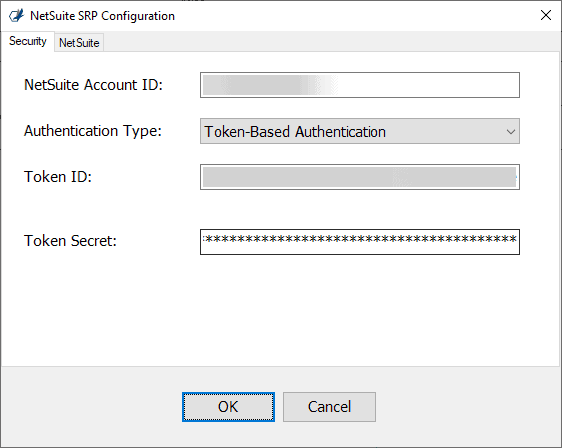This screenshot has height=448, width=562.
Task: Click the NetSuite SRP Configuration title text
Action: (103, 16)
